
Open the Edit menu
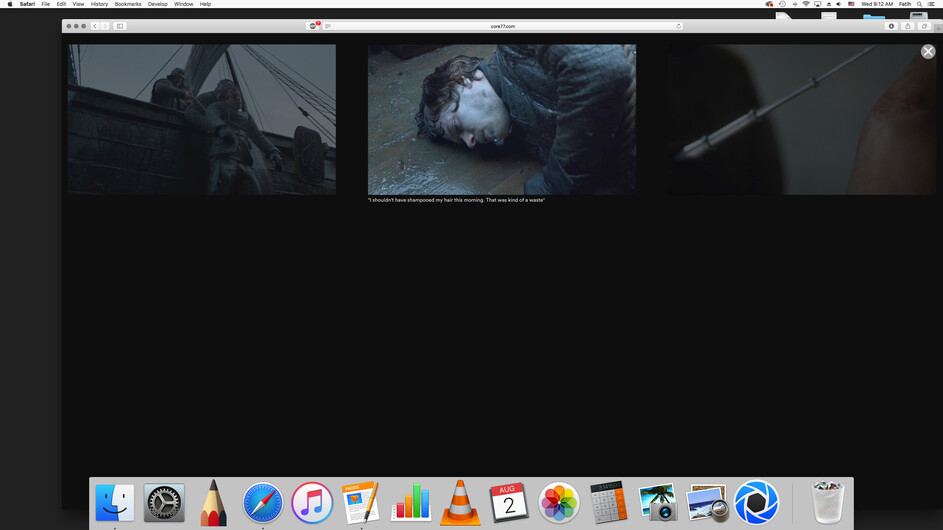61,4
